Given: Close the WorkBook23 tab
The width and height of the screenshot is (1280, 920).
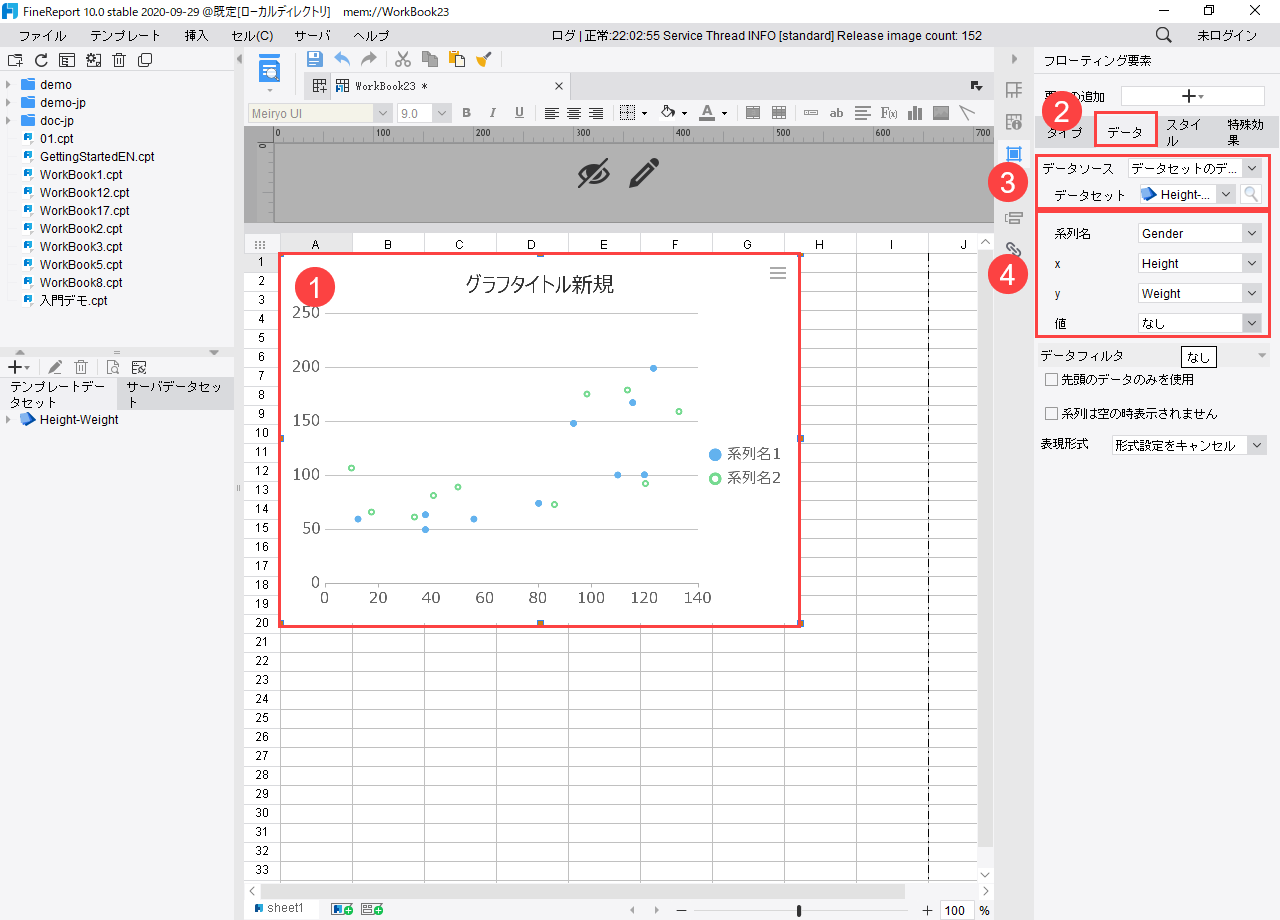Looking at the screenshot, I should pos(559,86).
